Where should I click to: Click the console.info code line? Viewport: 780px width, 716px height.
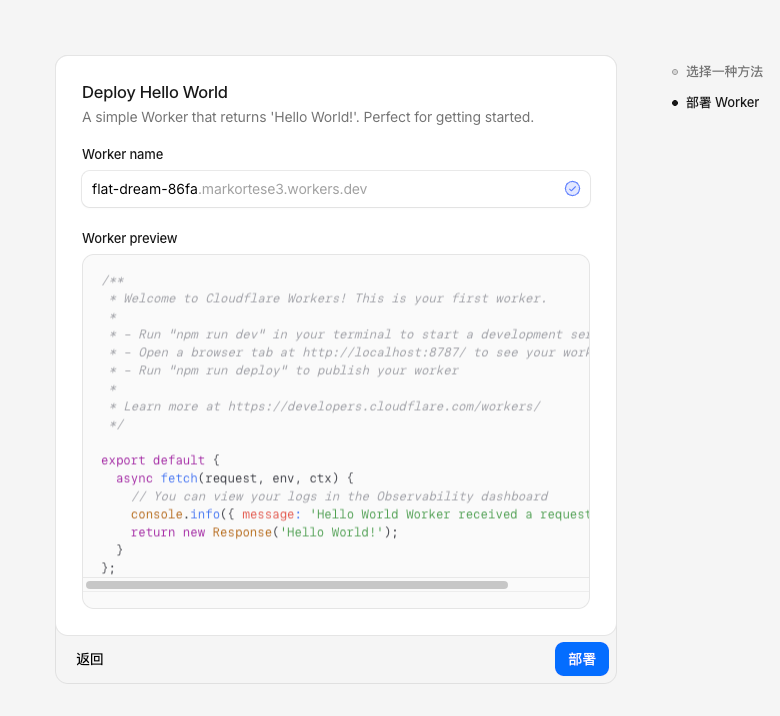pos(360,514)
